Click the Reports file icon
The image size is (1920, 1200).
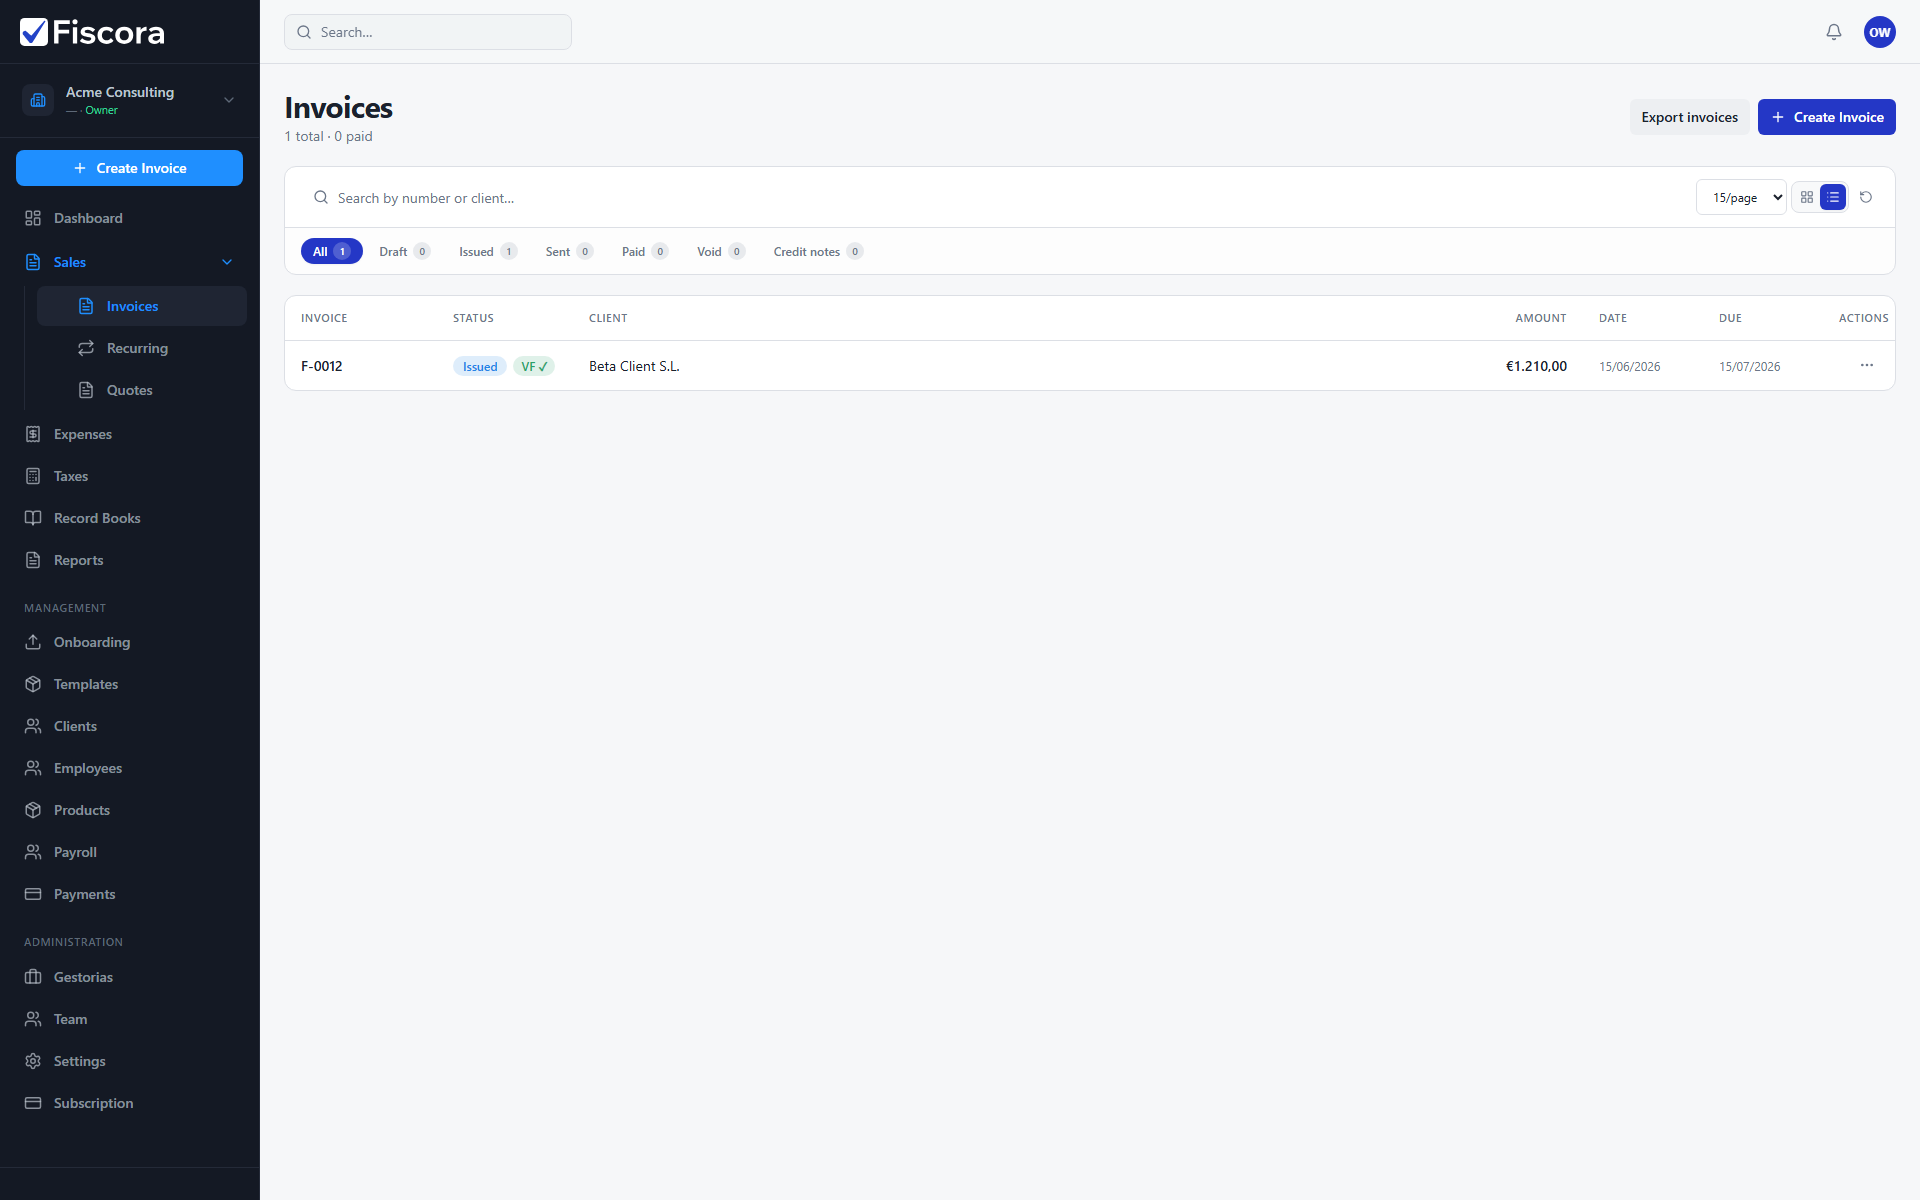pyautogui.click(x=33, y=560)
